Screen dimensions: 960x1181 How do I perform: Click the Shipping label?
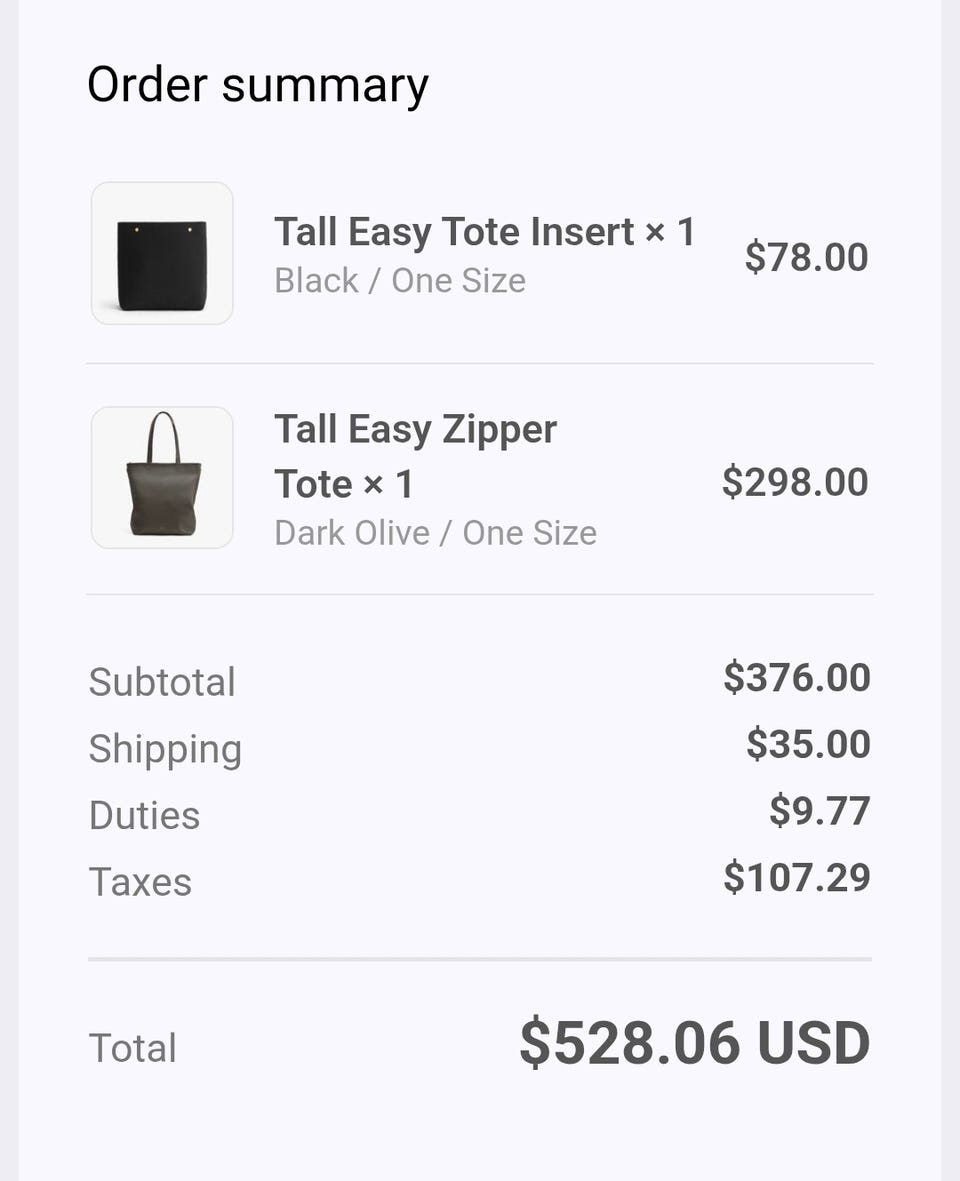pos(165,749)
